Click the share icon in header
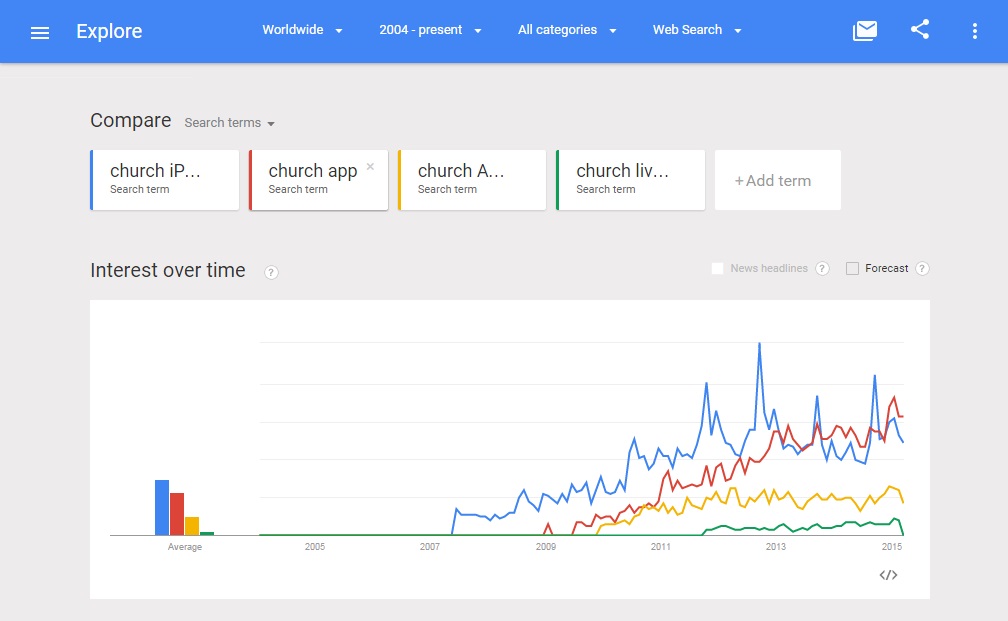 [920, 30]
